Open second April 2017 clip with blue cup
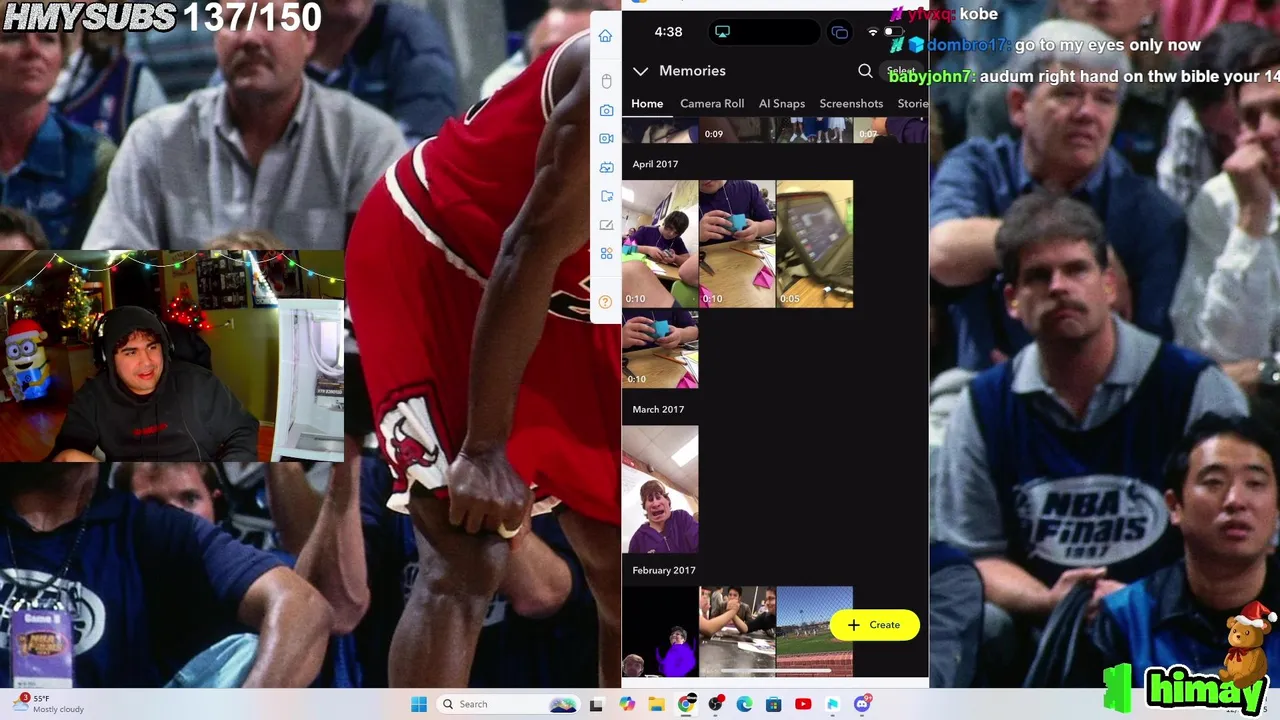The width and height of the screenshot is (1280, 720). tap(737, 243)
